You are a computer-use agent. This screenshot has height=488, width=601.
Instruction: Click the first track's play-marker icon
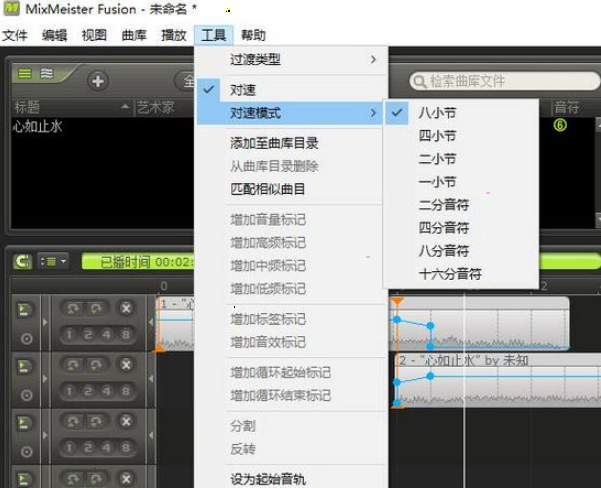24,309
